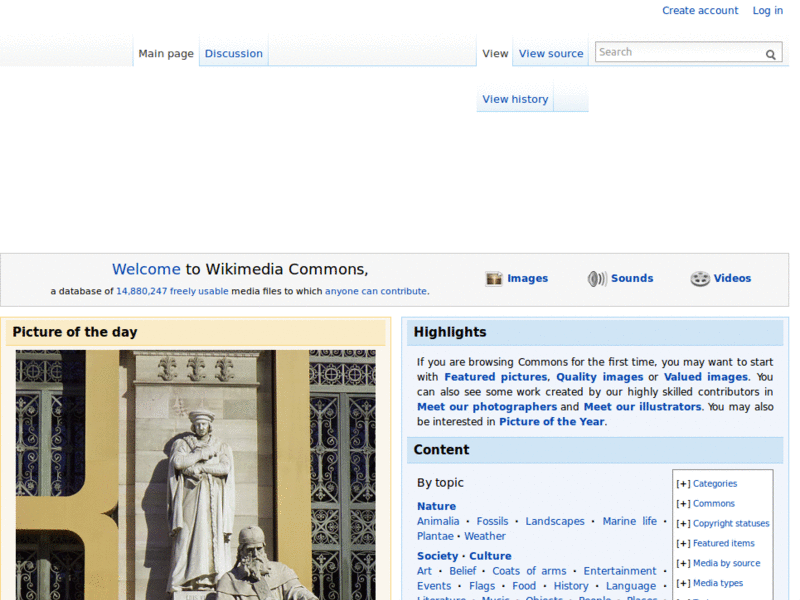The width and height of the screenshot is (800, 600).
Task: Open the Main page tab
Action: click(x=166, y=54)
